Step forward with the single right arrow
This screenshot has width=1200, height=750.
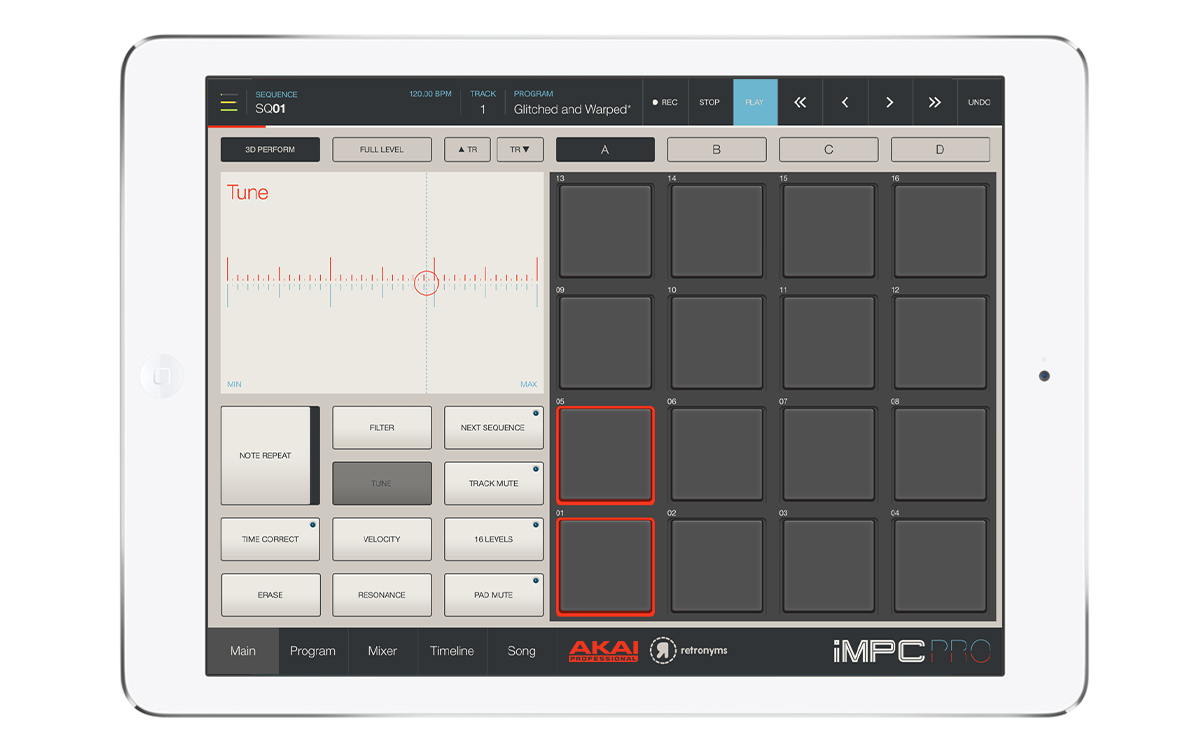(889, 102)
